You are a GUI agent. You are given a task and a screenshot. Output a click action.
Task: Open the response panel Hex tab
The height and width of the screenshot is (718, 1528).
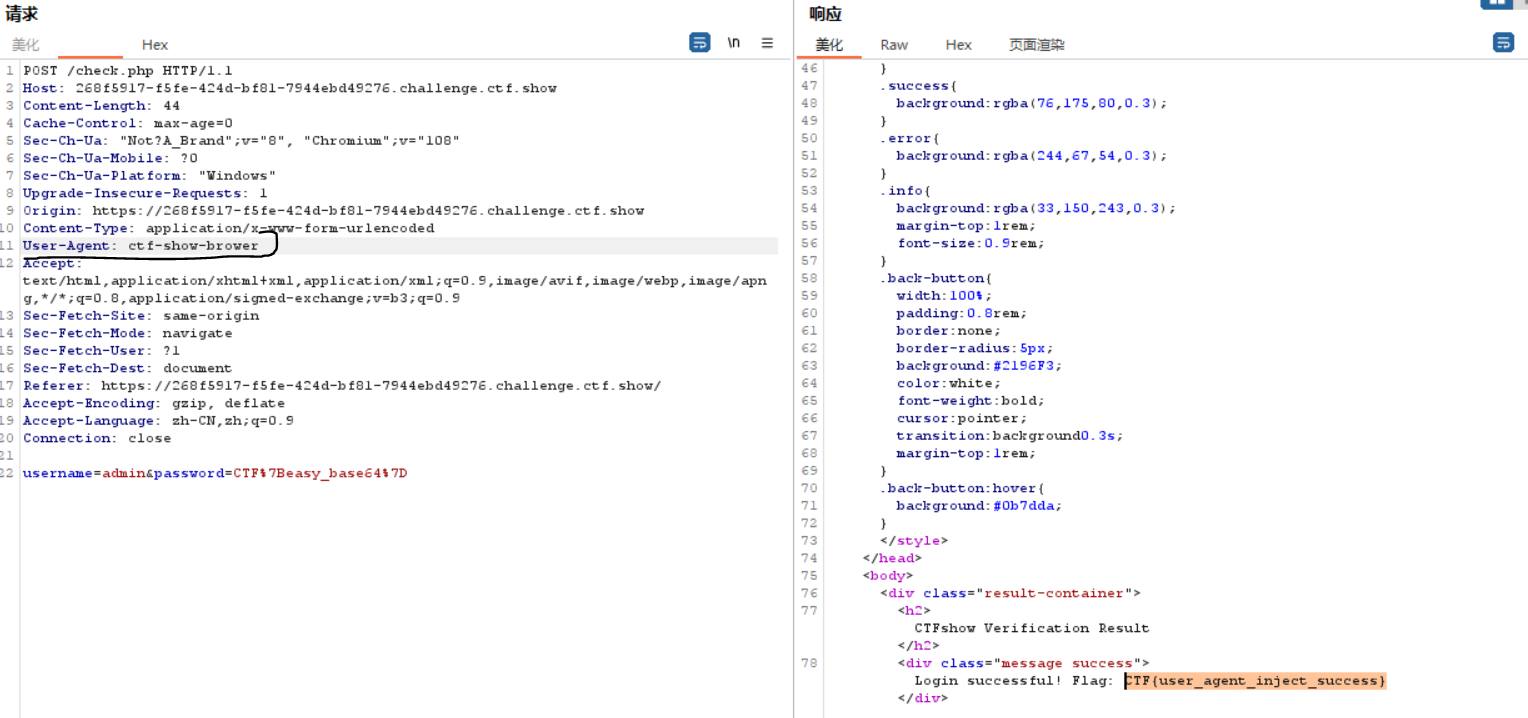(x=958, y=45)
